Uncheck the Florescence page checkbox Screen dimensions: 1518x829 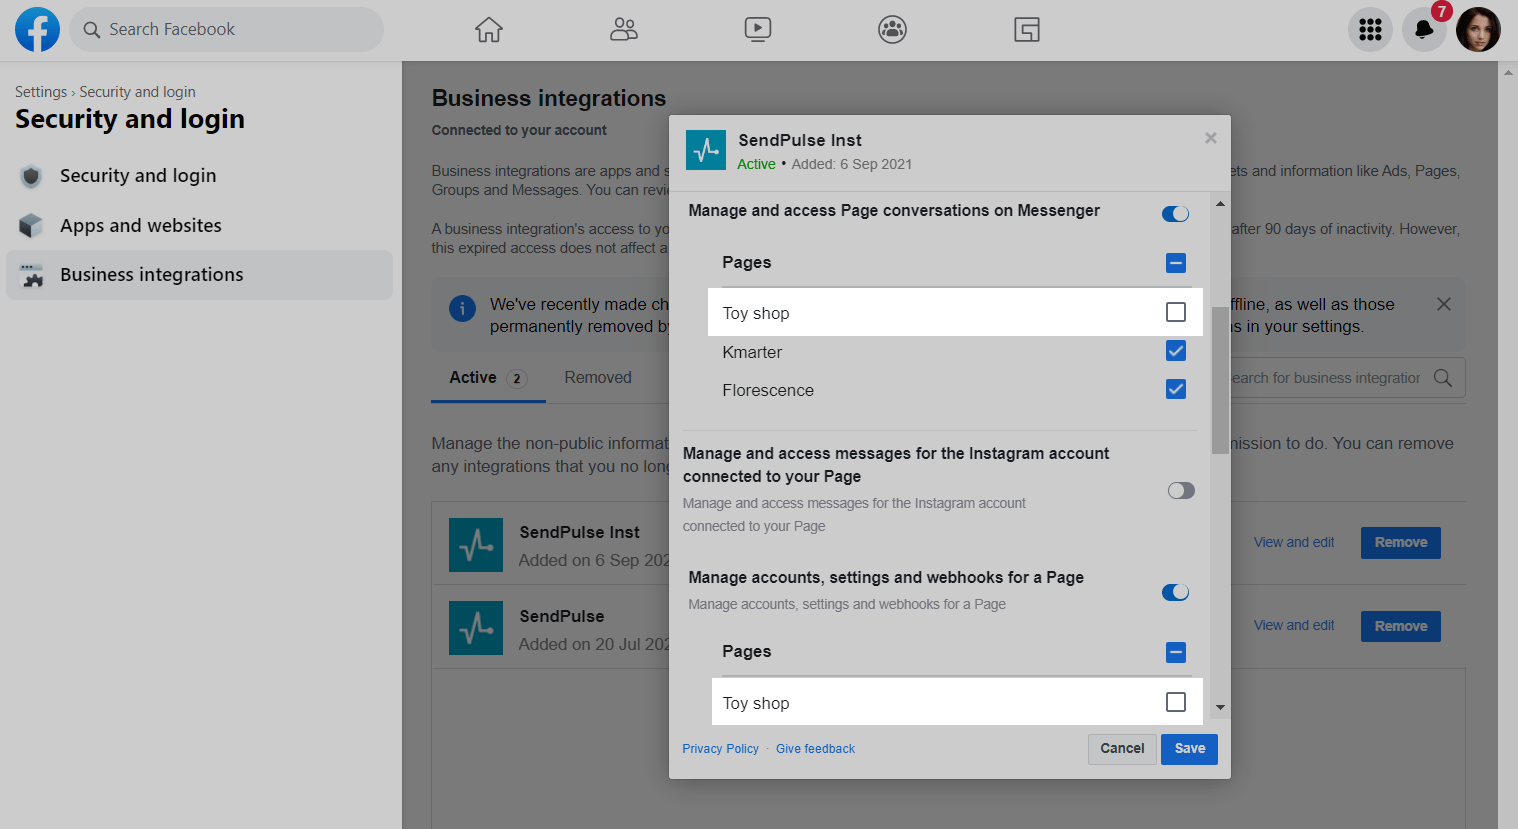pos(1176,389)
